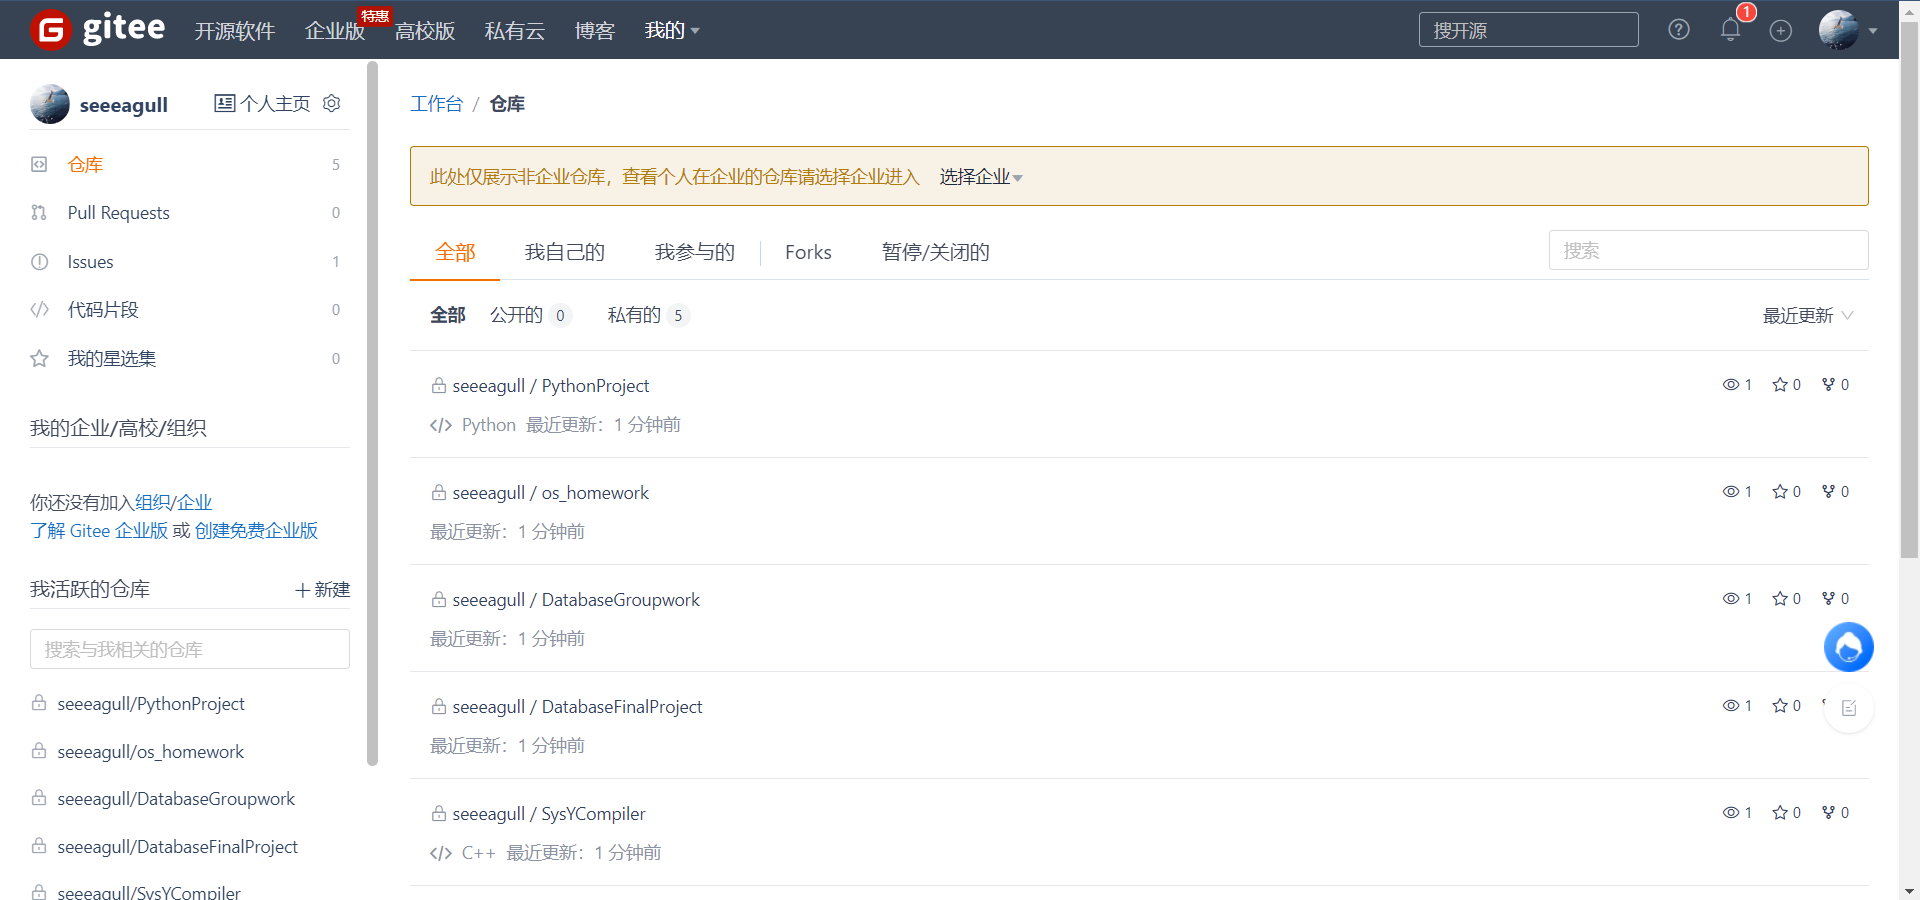Click the fork icon for PythonProject
The width and height of the screenshot is (1920, 900).
[1829, 385]
